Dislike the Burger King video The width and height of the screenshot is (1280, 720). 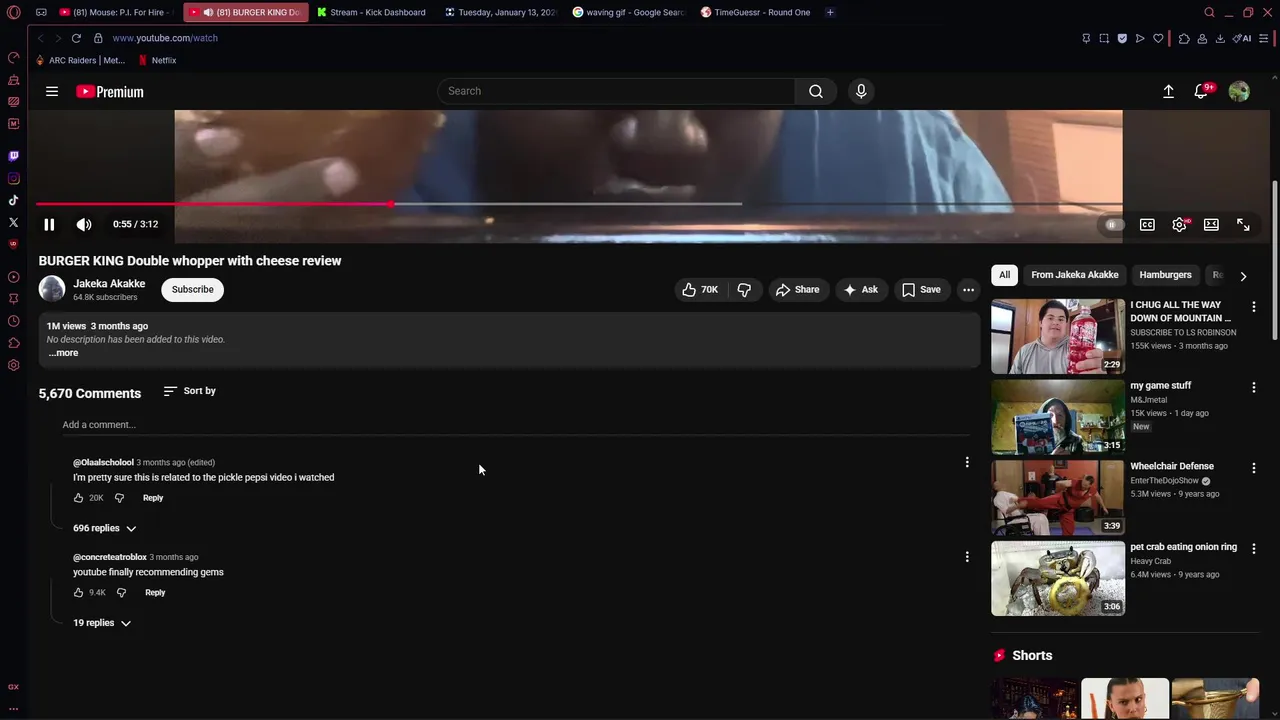coord(744,290)
